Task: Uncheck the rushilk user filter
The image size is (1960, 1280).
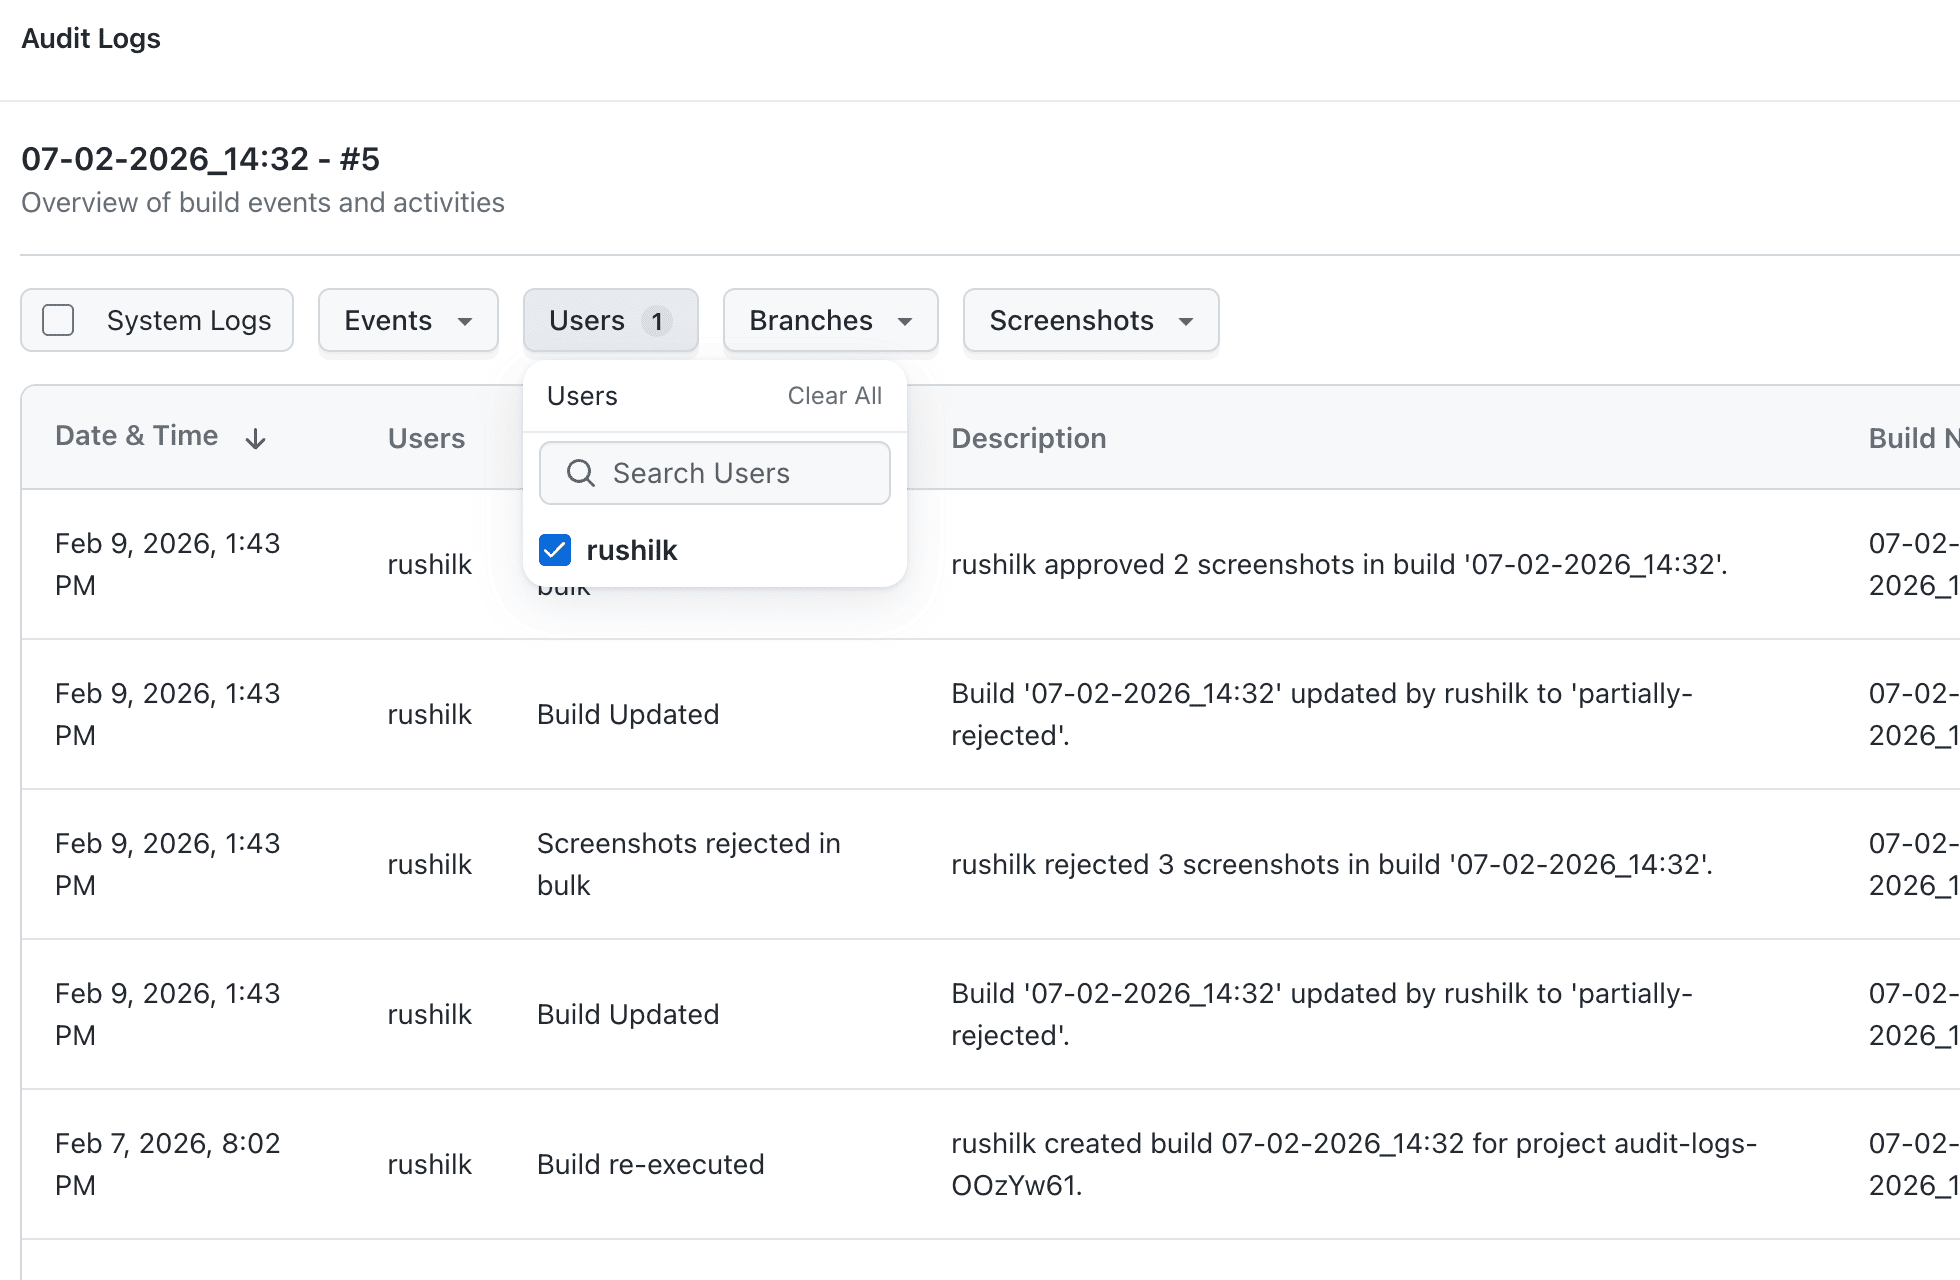Action: (x=555, y=550)
